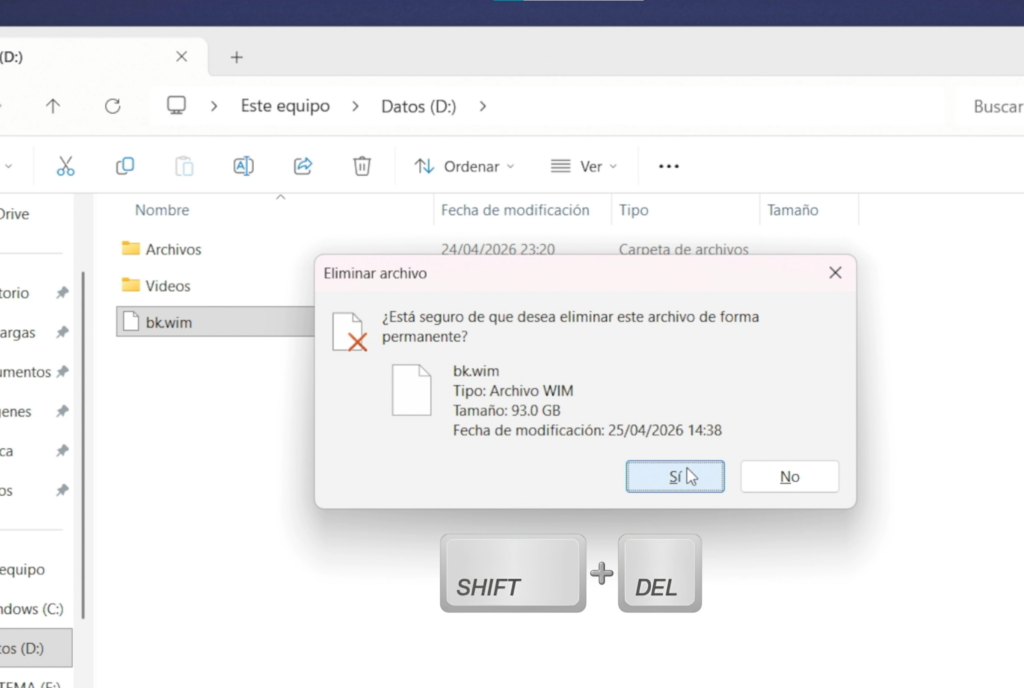Click the Cut scissors icon
Image resolution: width=1024 pixels, height=688 pixels.
[x=66, y=166]
